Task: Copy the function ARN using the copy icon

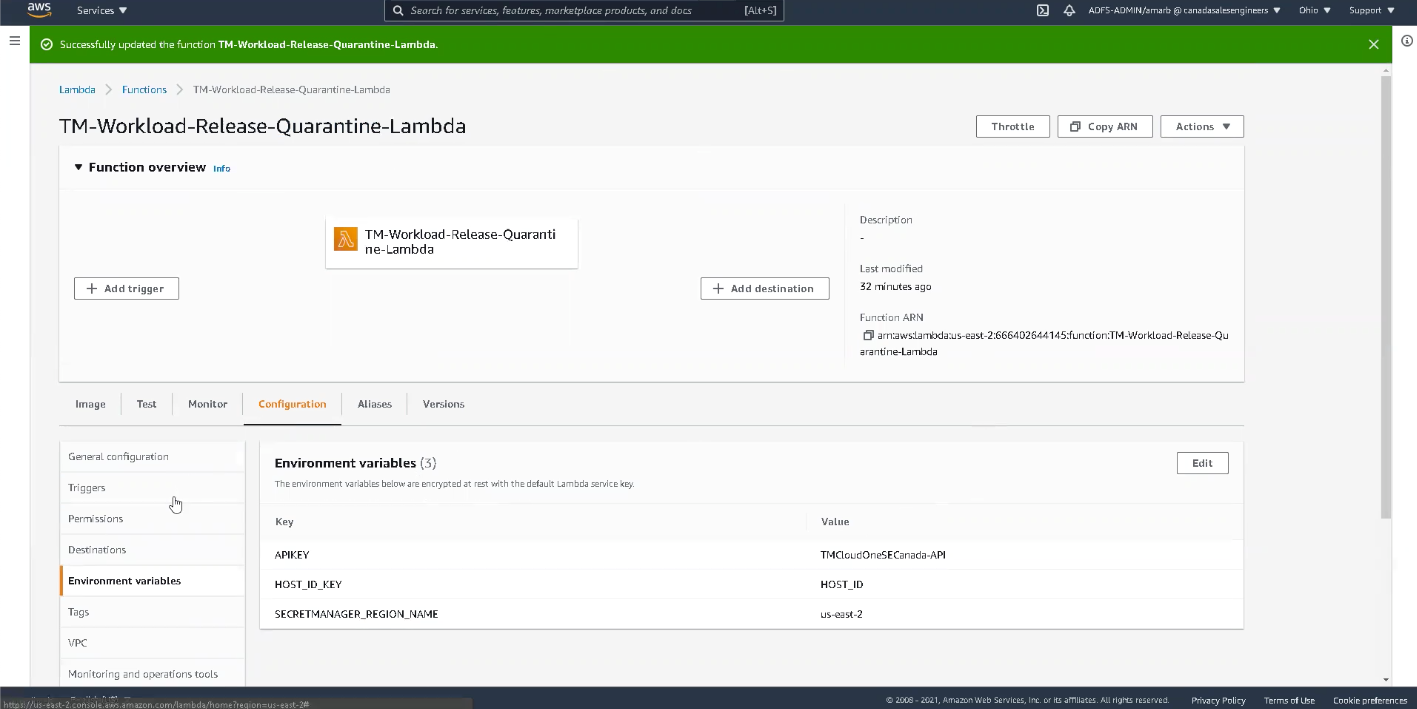Action: coord(868,335)
